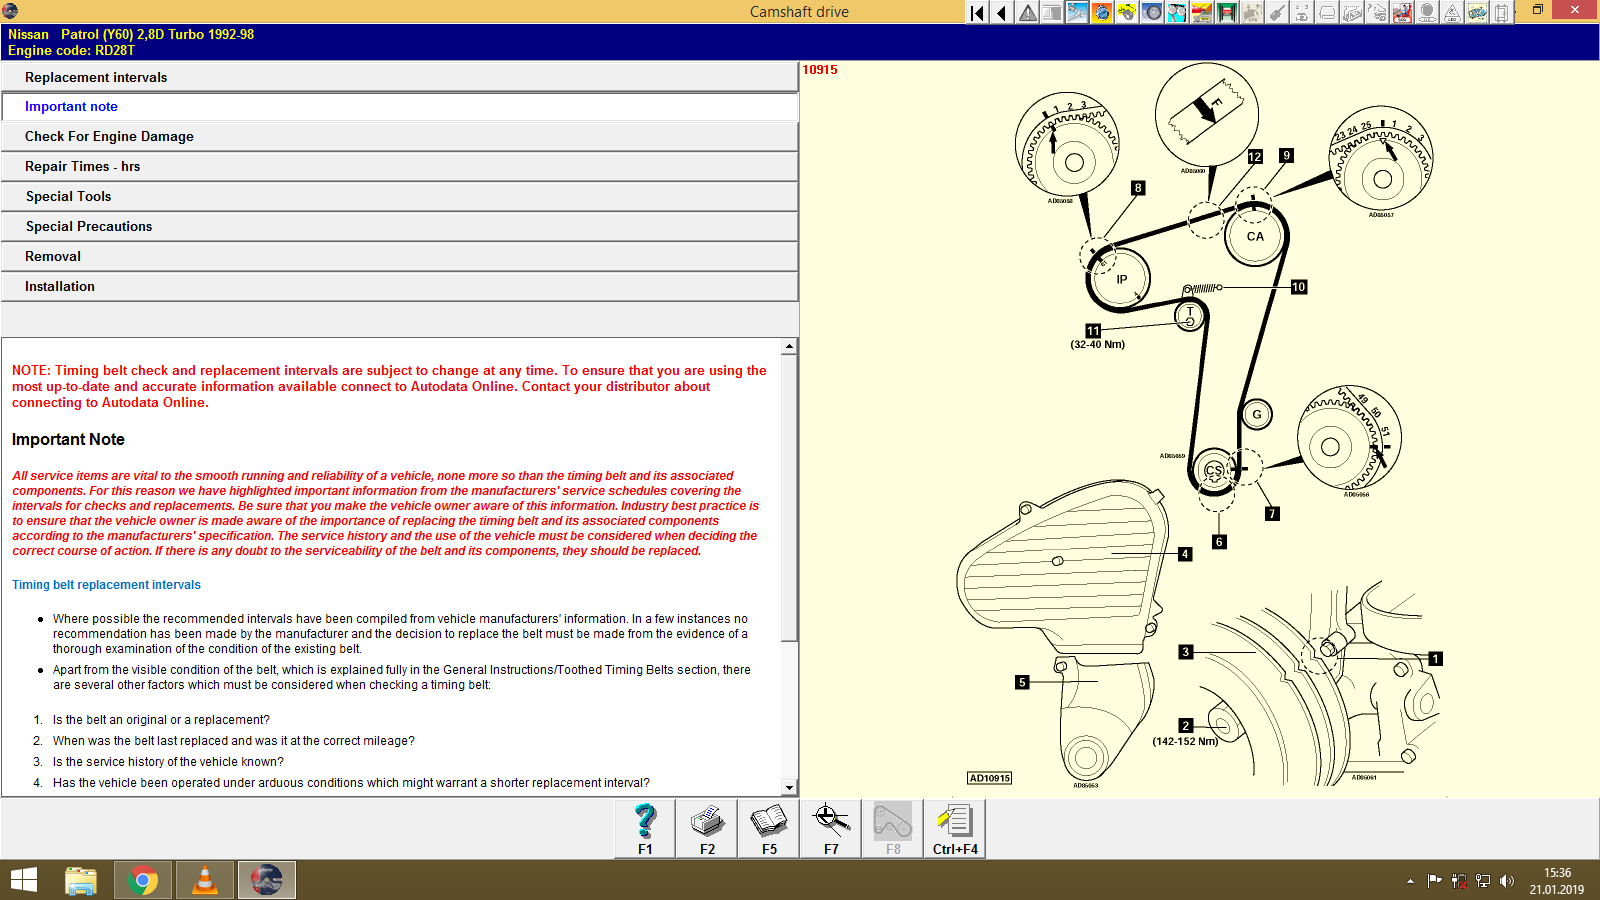Select the blue spanner repair toolbar icon
This screenshot has height=900, width=1600.
(1078, 13)
